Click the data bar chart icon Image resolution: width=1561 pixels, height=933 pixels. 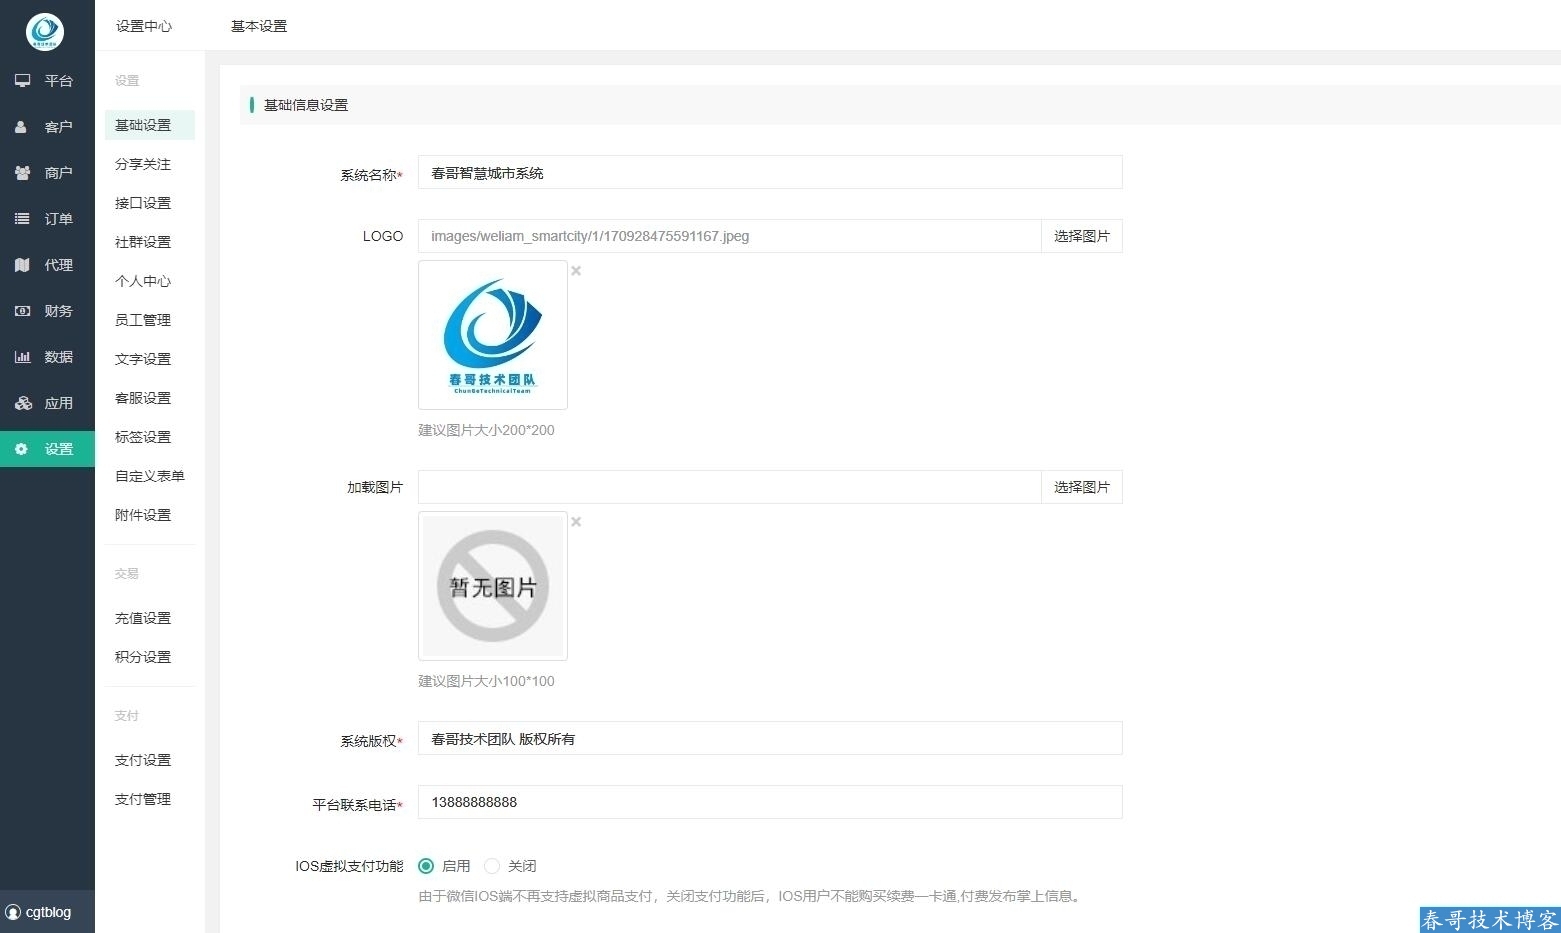[22, 357]
